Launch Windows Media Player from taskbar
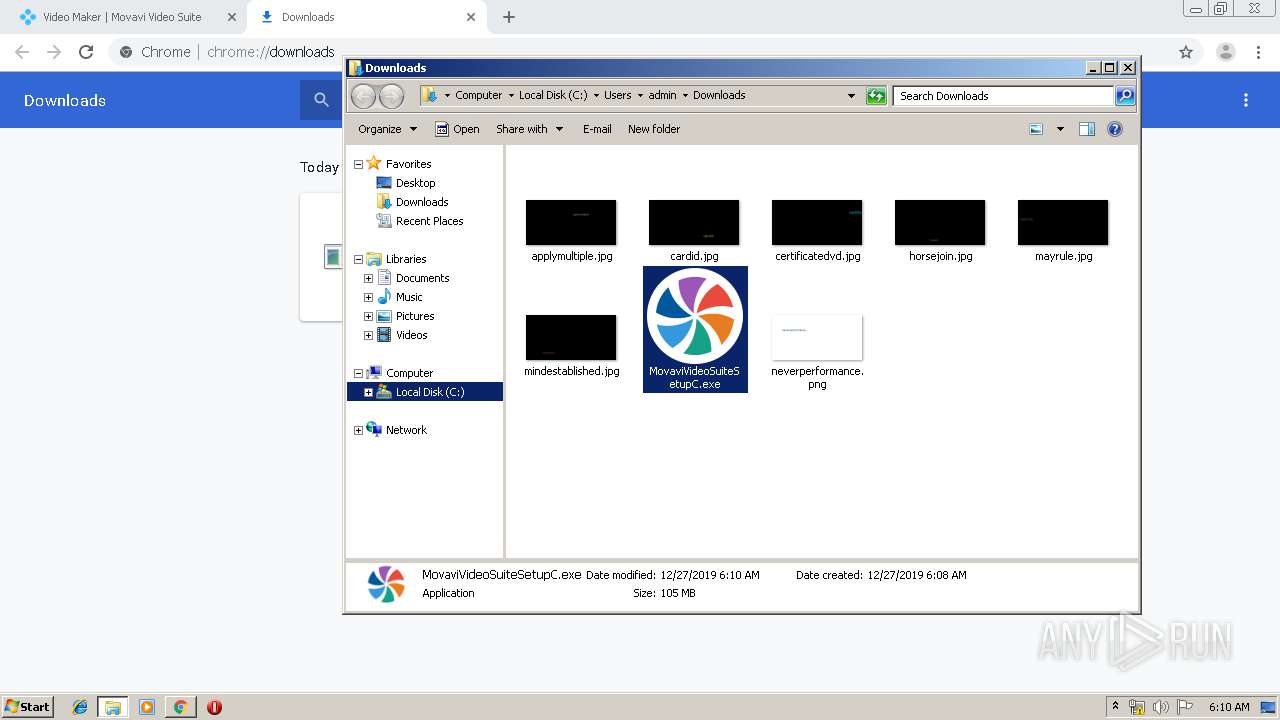 pos(147,707)
